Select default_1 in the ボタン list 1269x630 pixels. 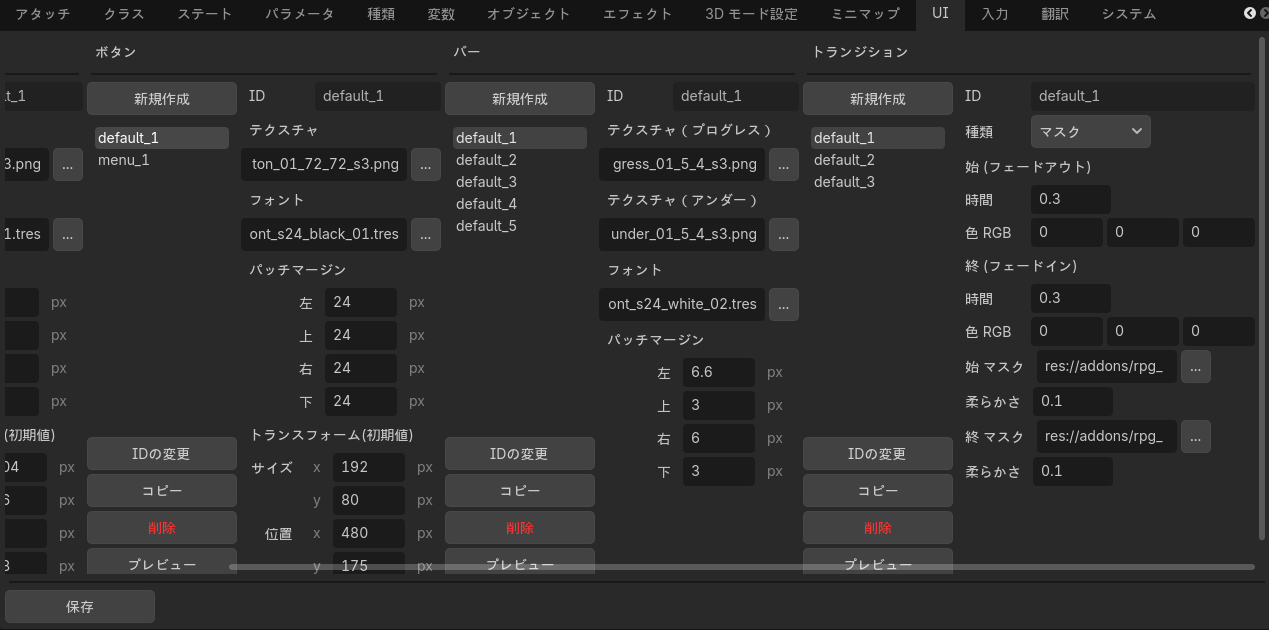tap(162, 138)
